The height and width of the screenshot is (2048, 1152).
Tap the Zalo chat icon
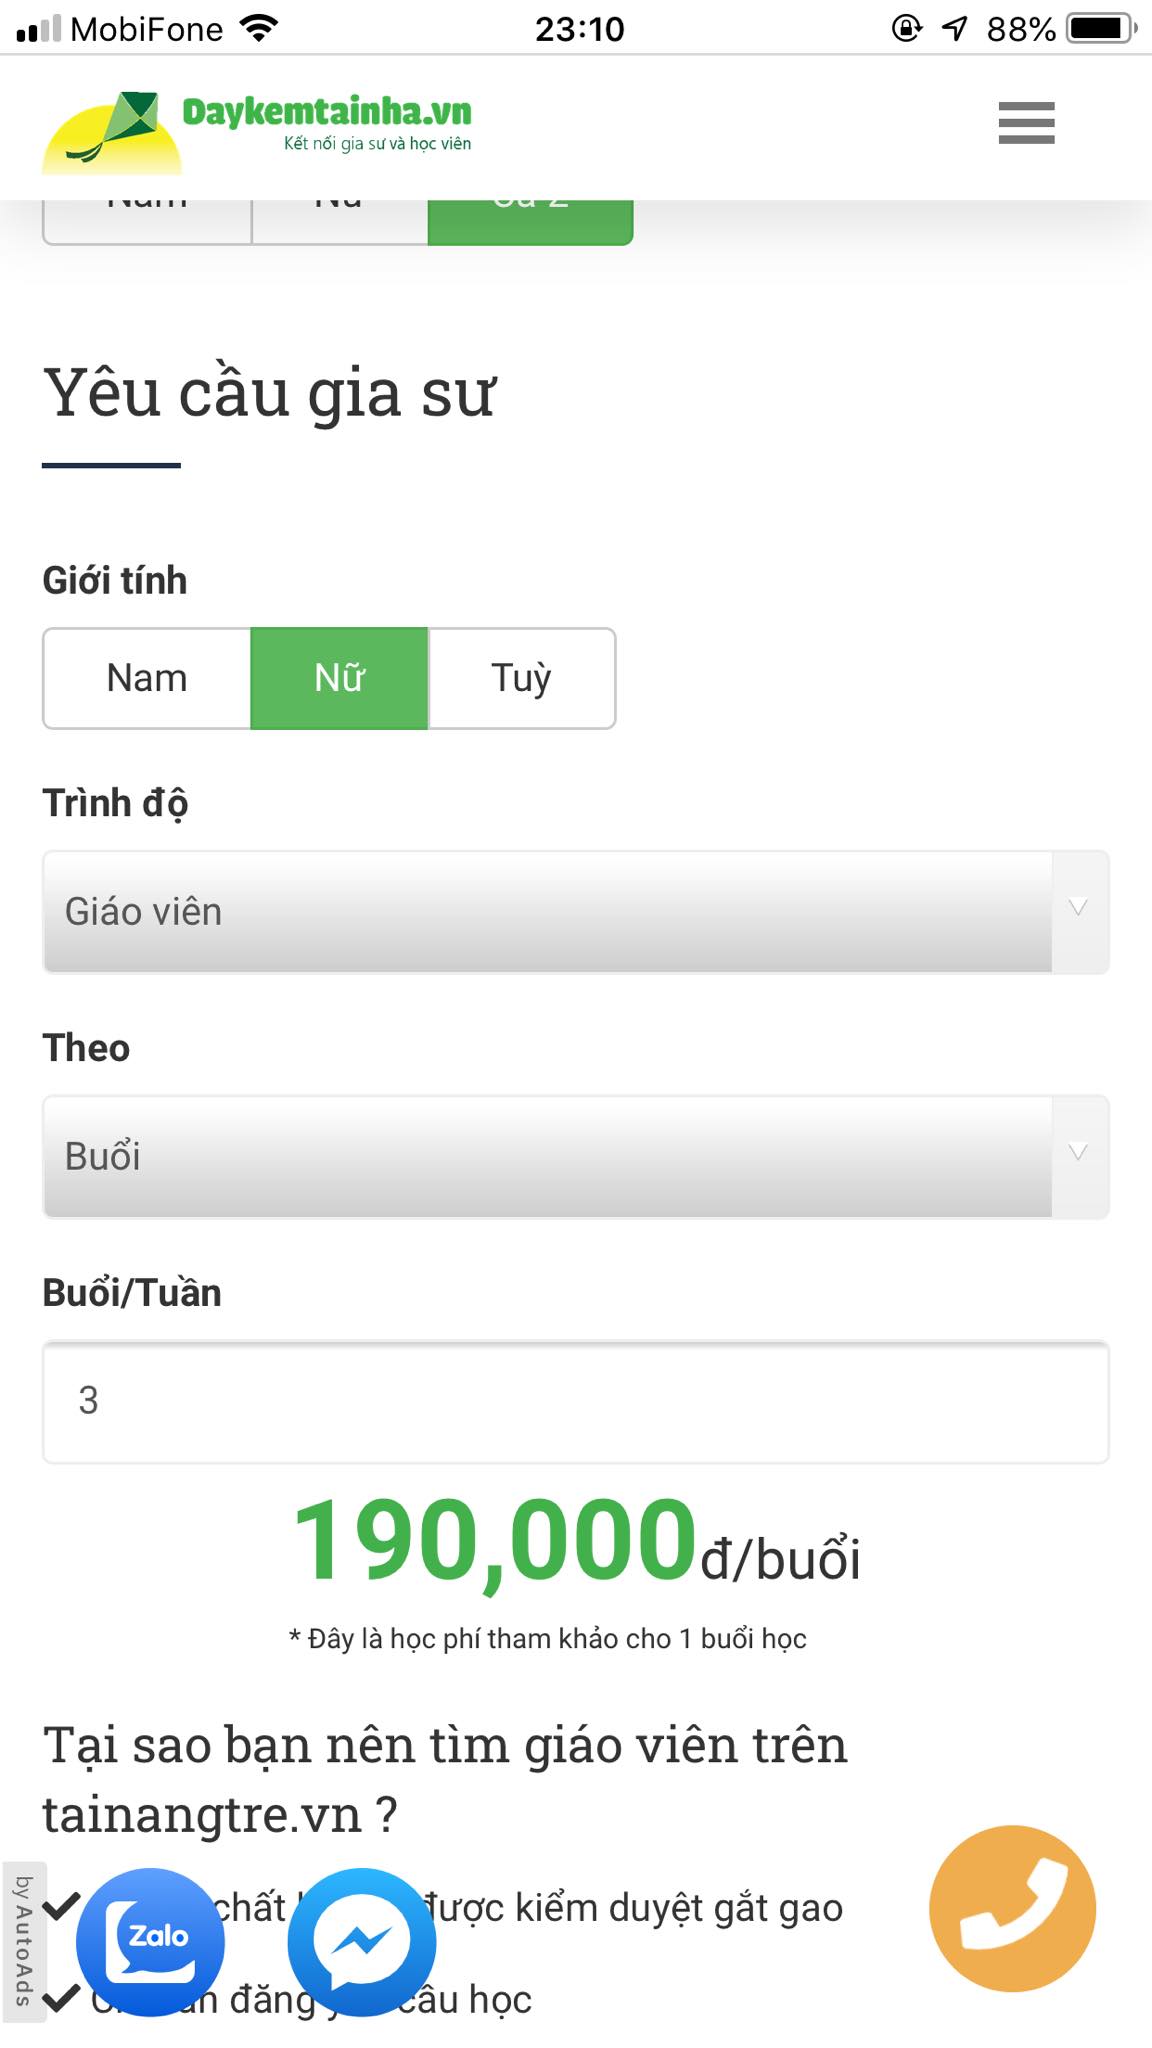[x=151, y=1941]
